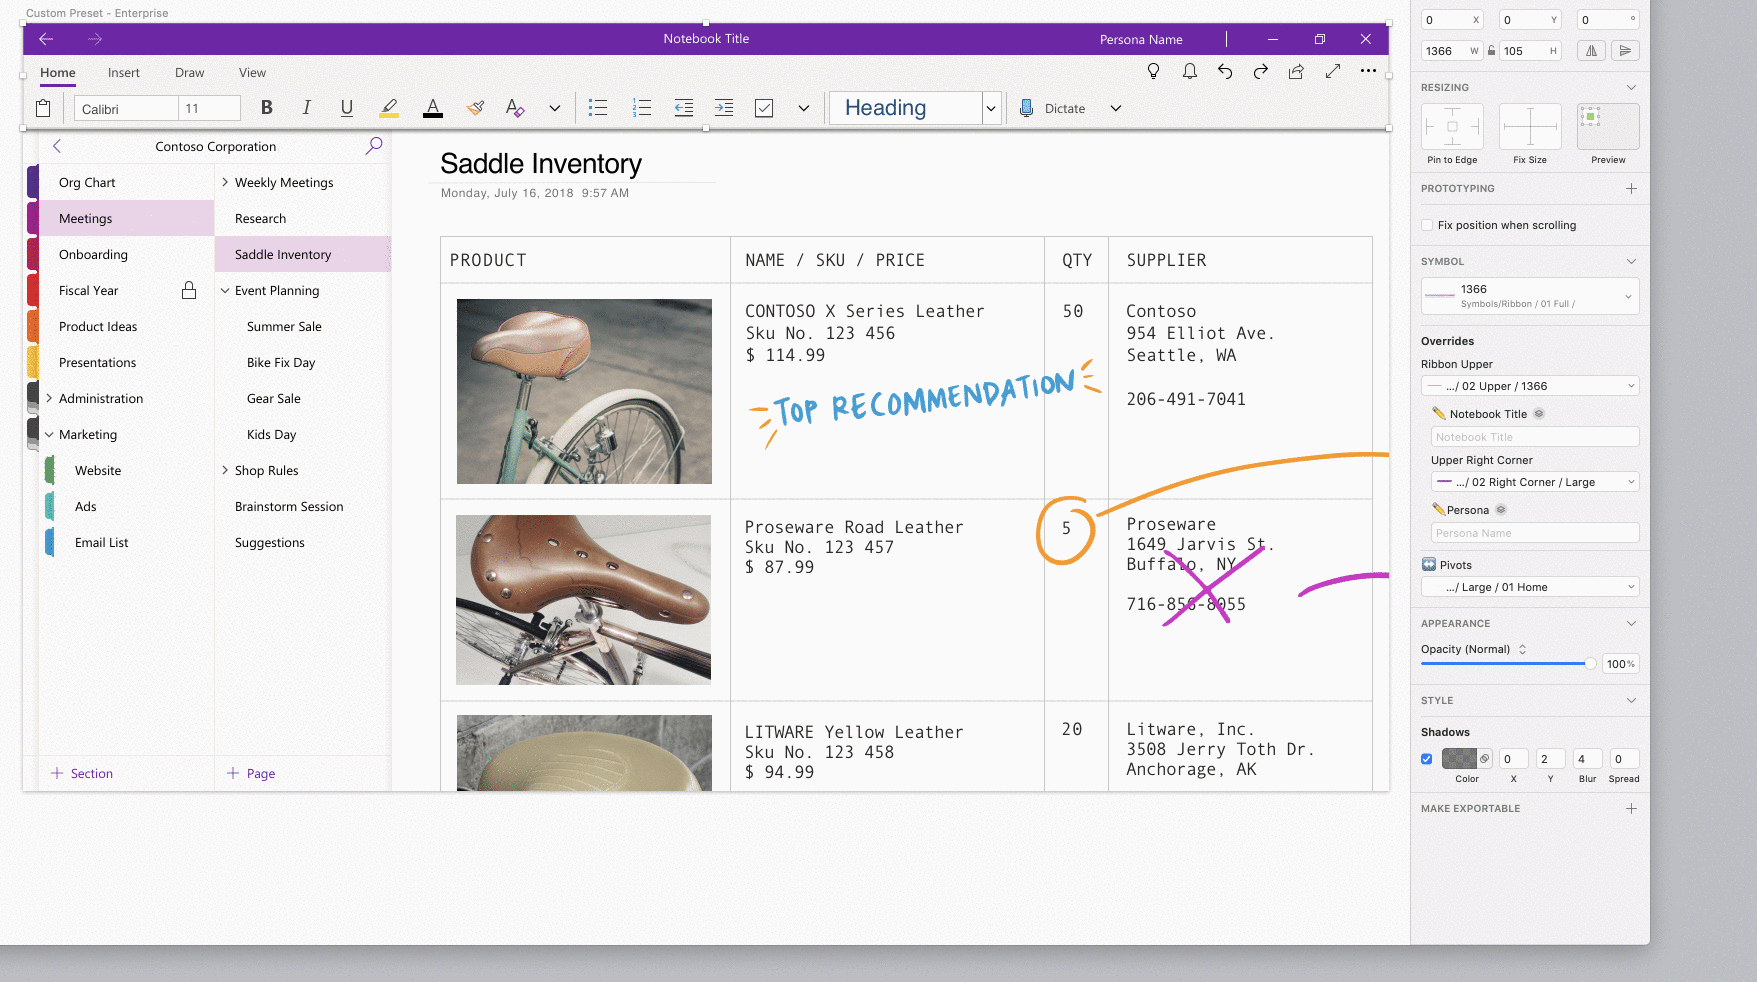
Task: Select the font color tool
Action: tap(432, 108)
